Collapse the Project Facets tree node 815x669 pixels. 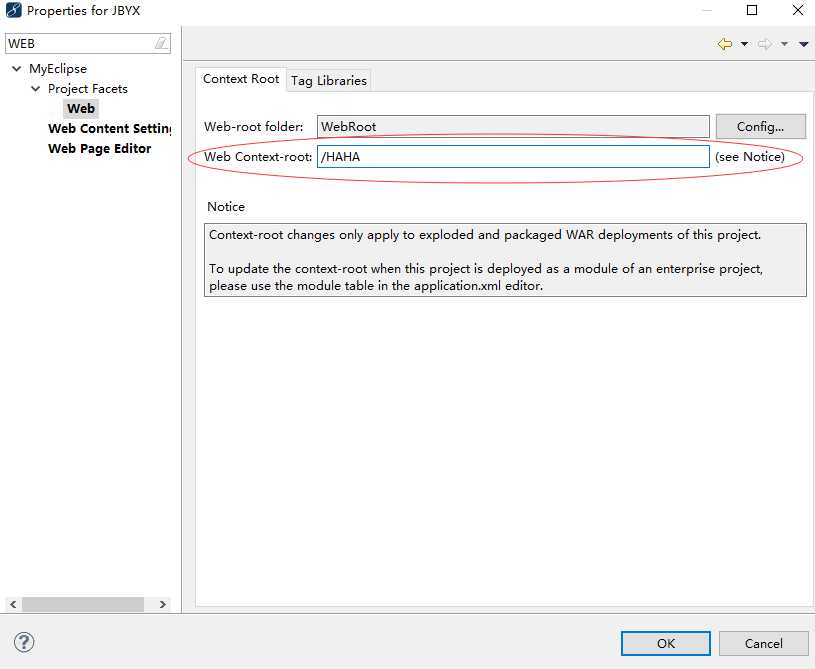click(35, 89)
